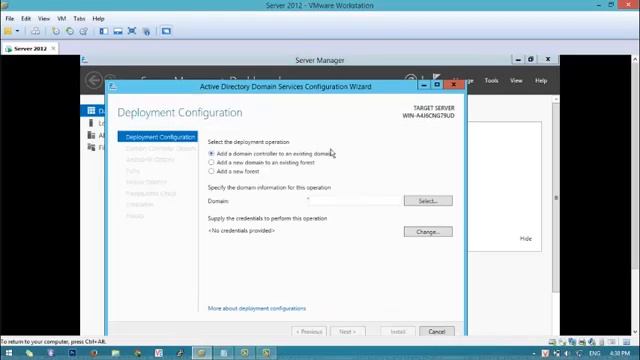Image resolution: width=640 pixels, height=360 pixels.
Task: Click the Server Manager back arrow
Action: pos(93,80)
